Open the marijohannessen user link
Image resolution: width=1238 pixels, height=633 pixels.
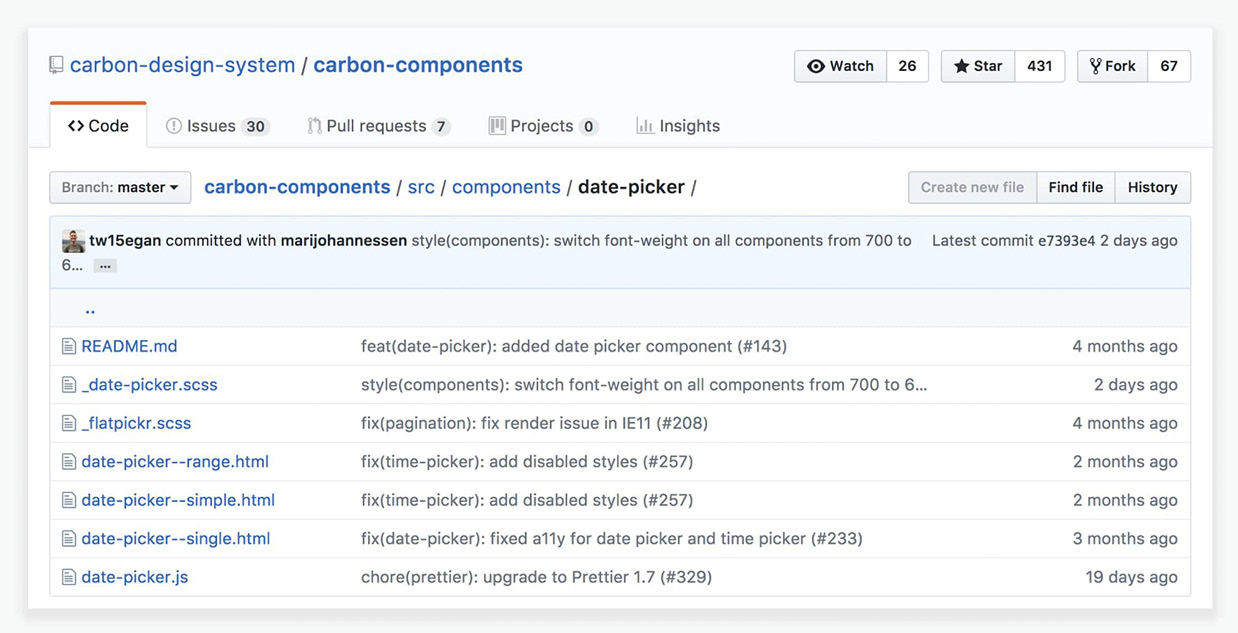click(x=344, y=241)
